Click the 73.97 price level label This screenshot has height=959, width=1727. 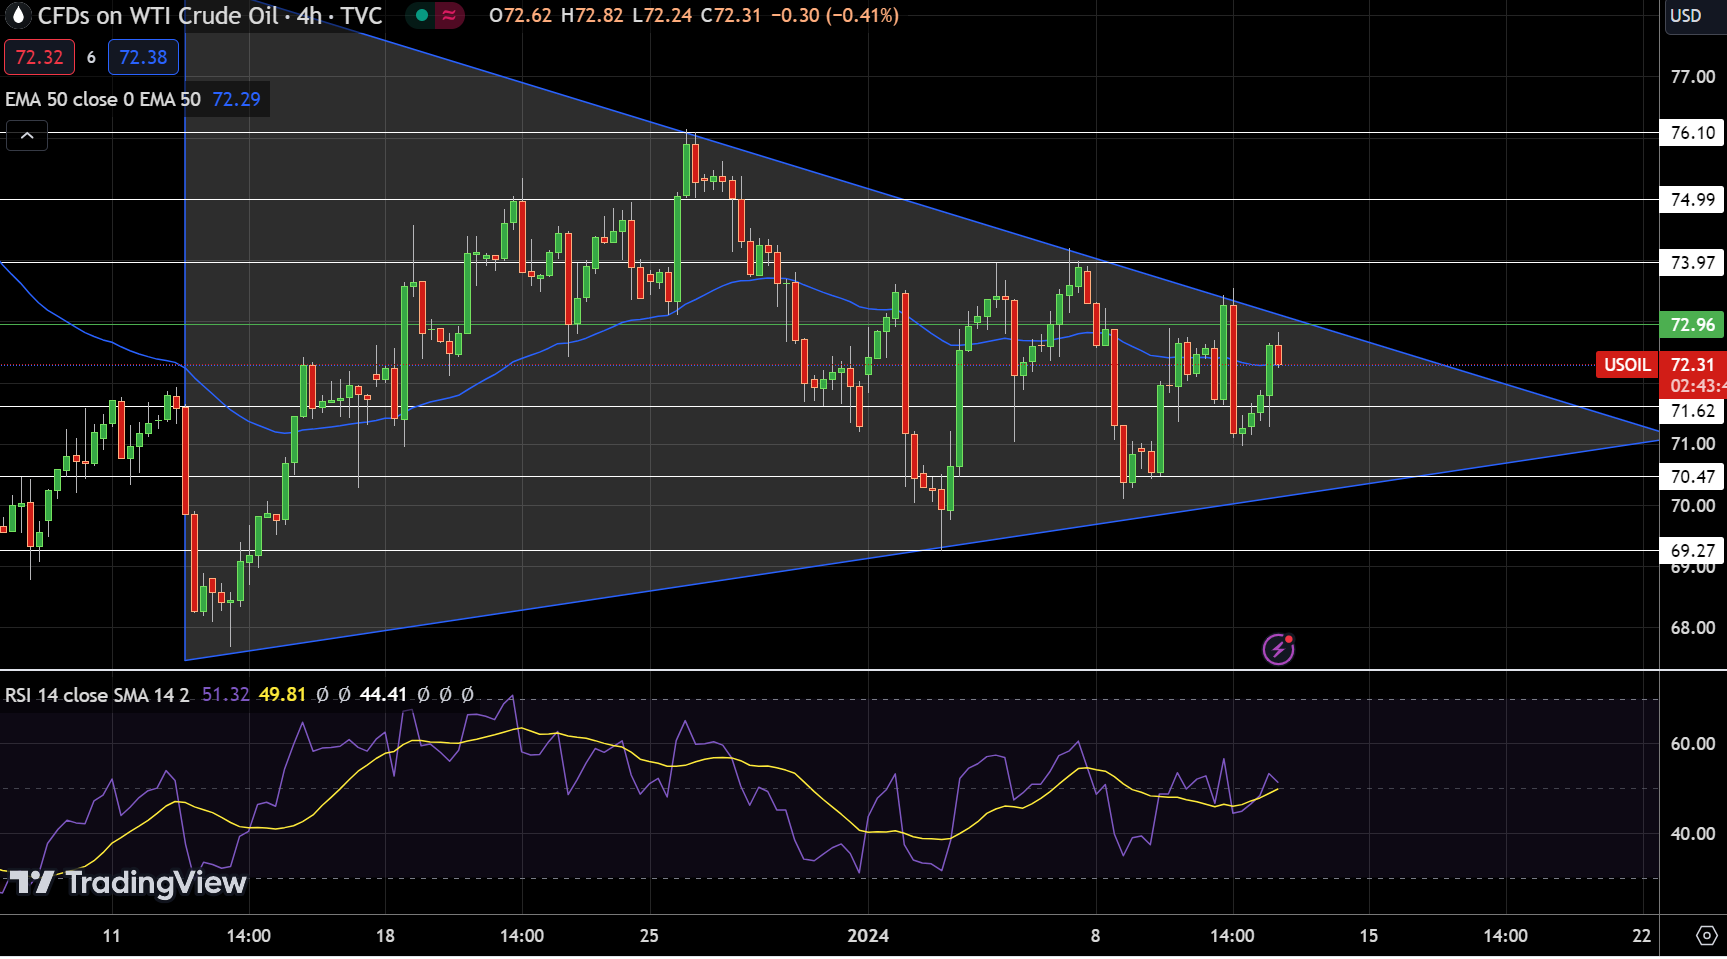tap(1692, 263)
